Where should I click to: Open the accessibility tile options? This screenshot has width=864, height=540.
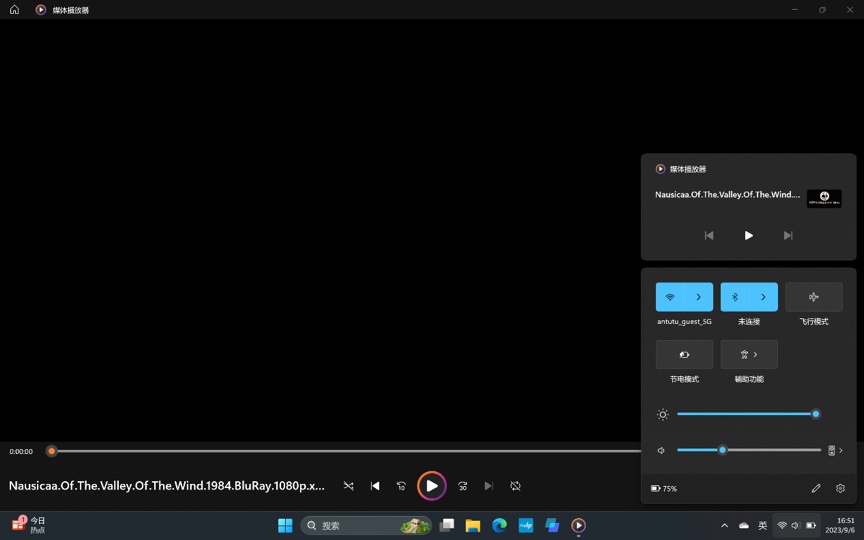click(749, 354)
